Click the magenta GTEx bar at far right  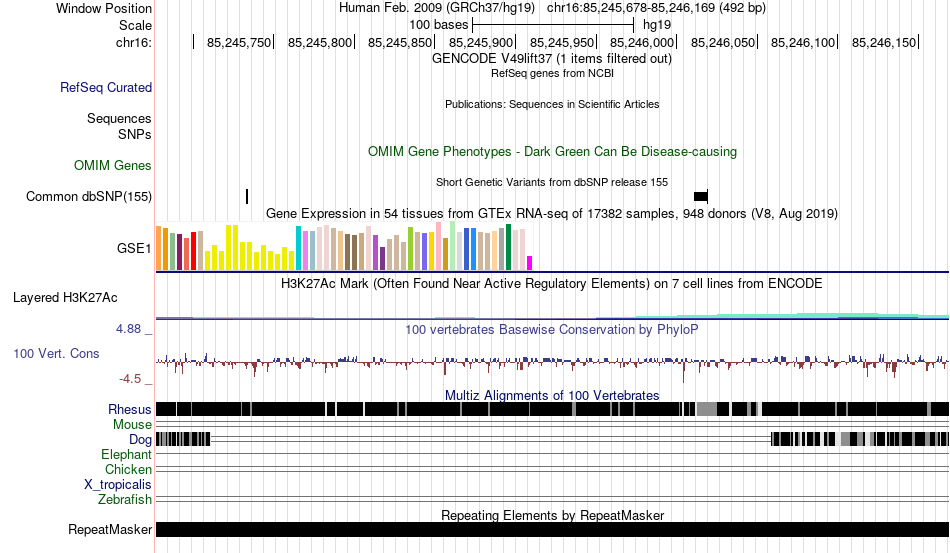coord(530,263)
